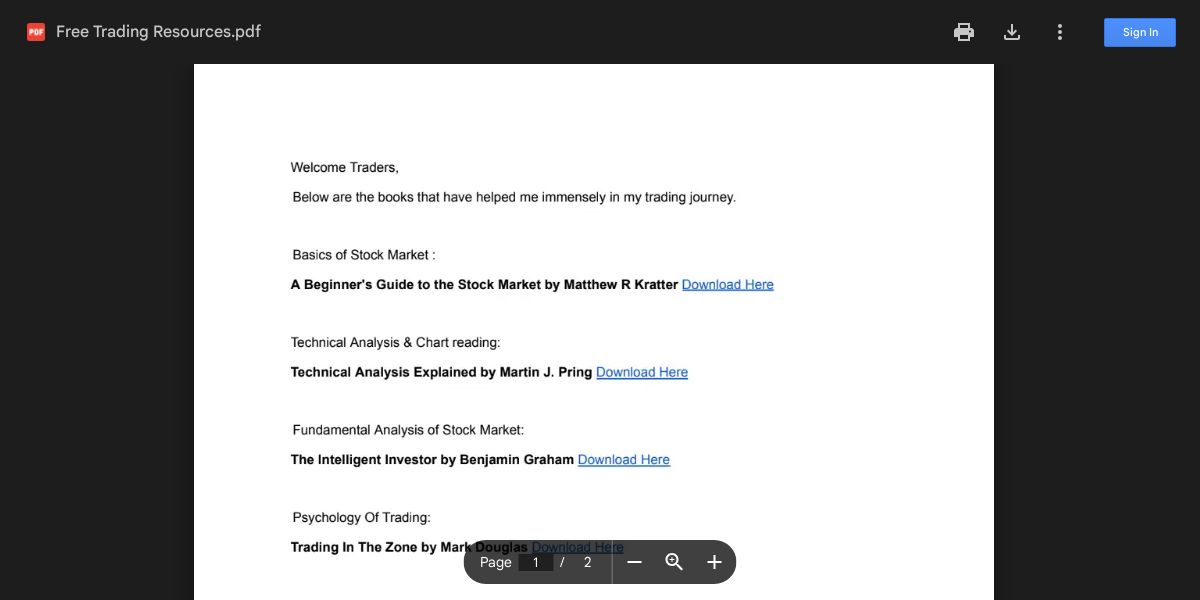Click the 'Basics of Stock Market :' heading
1200x600 pixels.
click(364, 255)
